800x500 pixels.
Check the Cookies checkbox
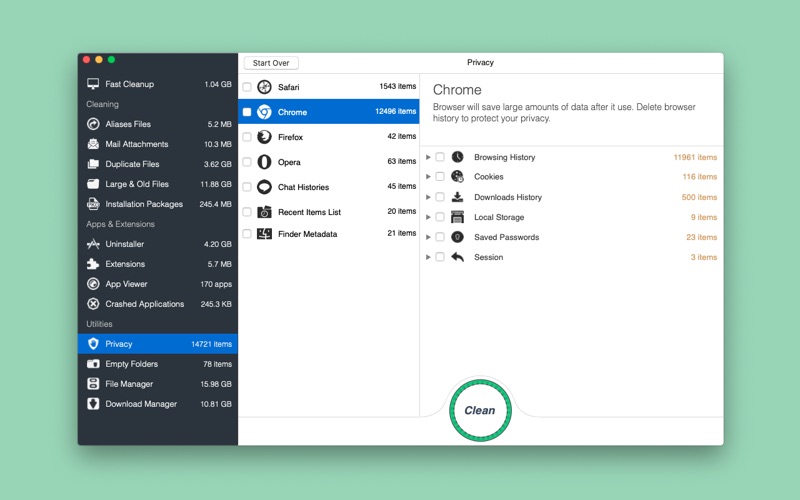pyautogui.click(x=440, y=177)
